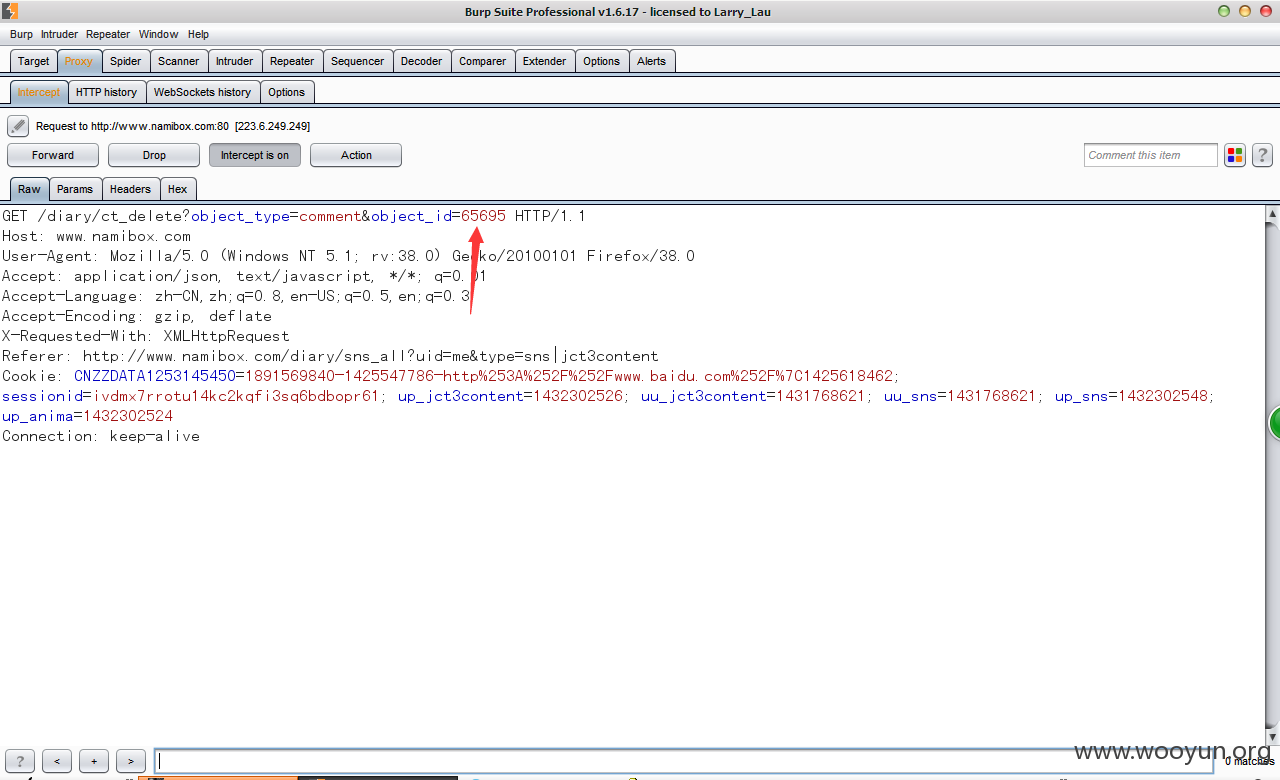
Task: Click the Drop button
Action: pyautogui.click(x=154, y=155)
